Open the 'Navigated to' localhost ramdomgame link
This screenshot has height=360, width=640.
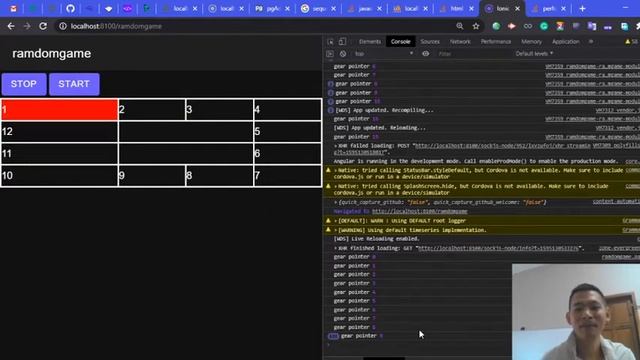click(420, 211)
